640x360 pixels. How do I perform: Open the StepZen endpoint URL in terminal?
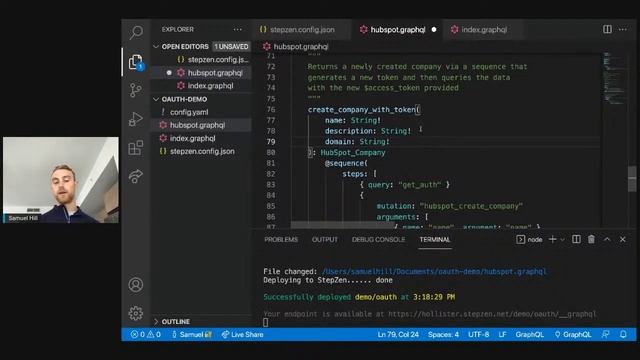click(x=492, y=314)
